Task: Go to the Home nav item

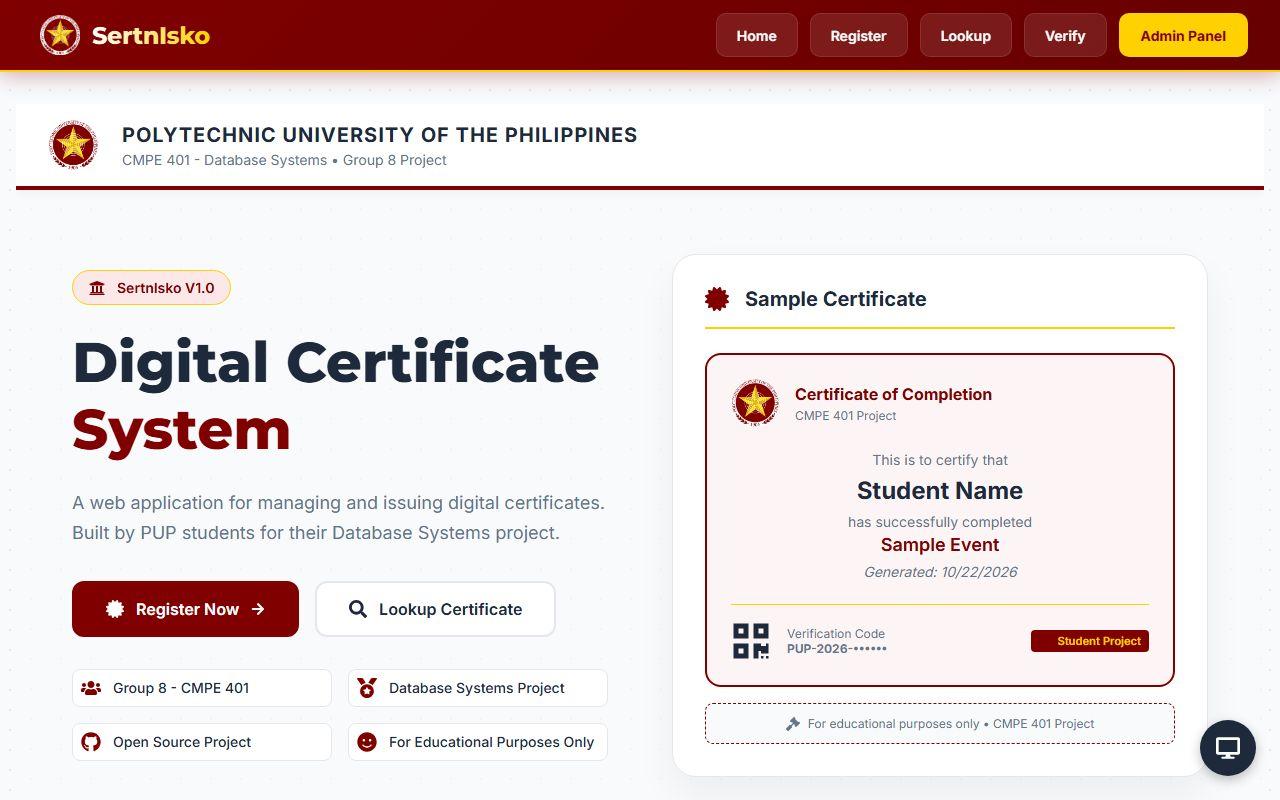Action: click(757, 35)
